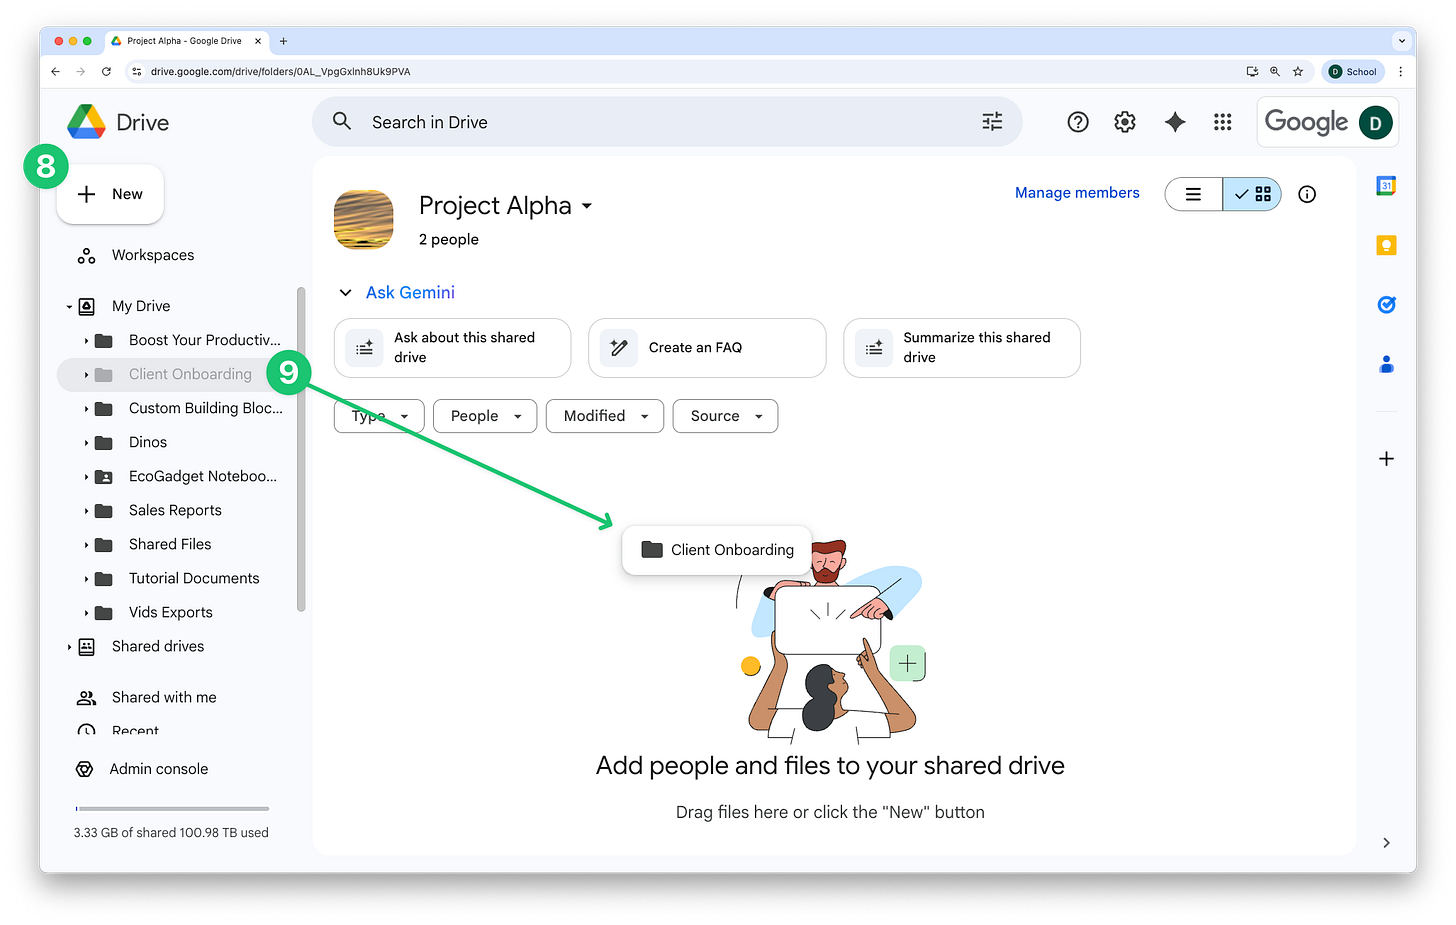Go back in browser history
Viewport: 1456px width, 925px height.
click(56, 72)
